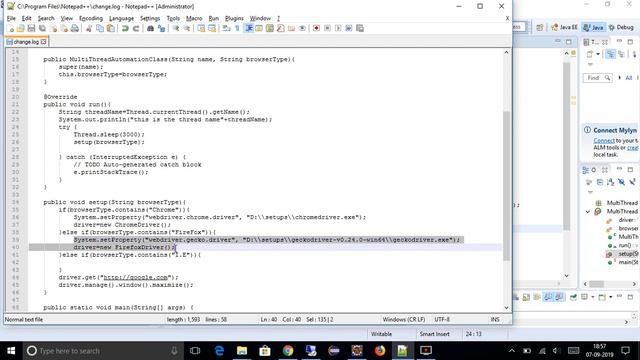Open the Plugins menu
Screen dimensions: 640x360
(x=234, y=18)
